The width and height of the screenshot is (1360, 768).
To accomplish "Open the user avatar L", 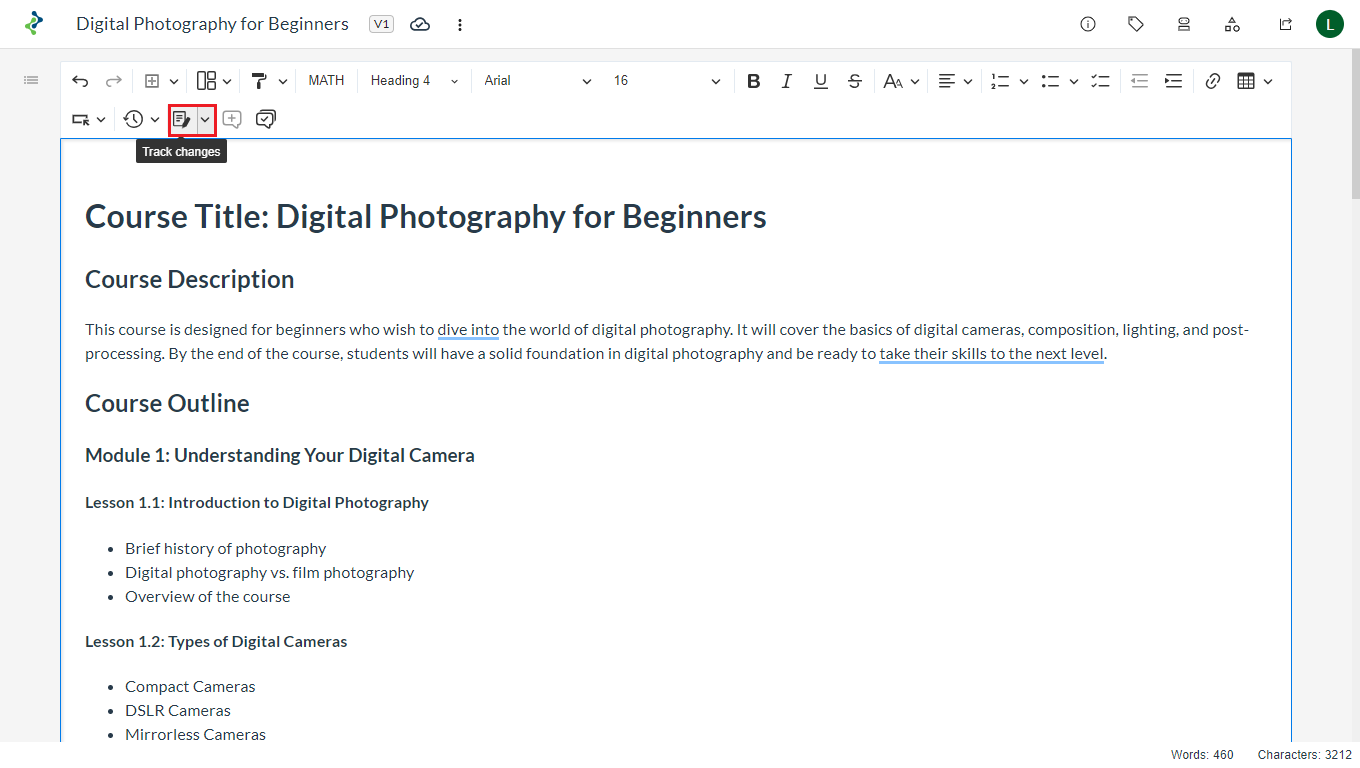I will 1330,24.
